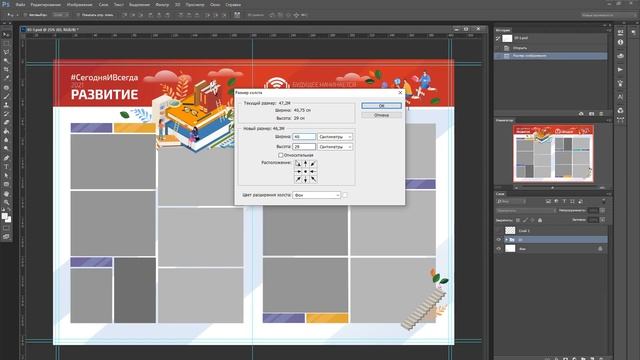Viewport: 640px width, 360px height.
Task: Open width units dropdown Сантиметры
Action: point(335,137)
